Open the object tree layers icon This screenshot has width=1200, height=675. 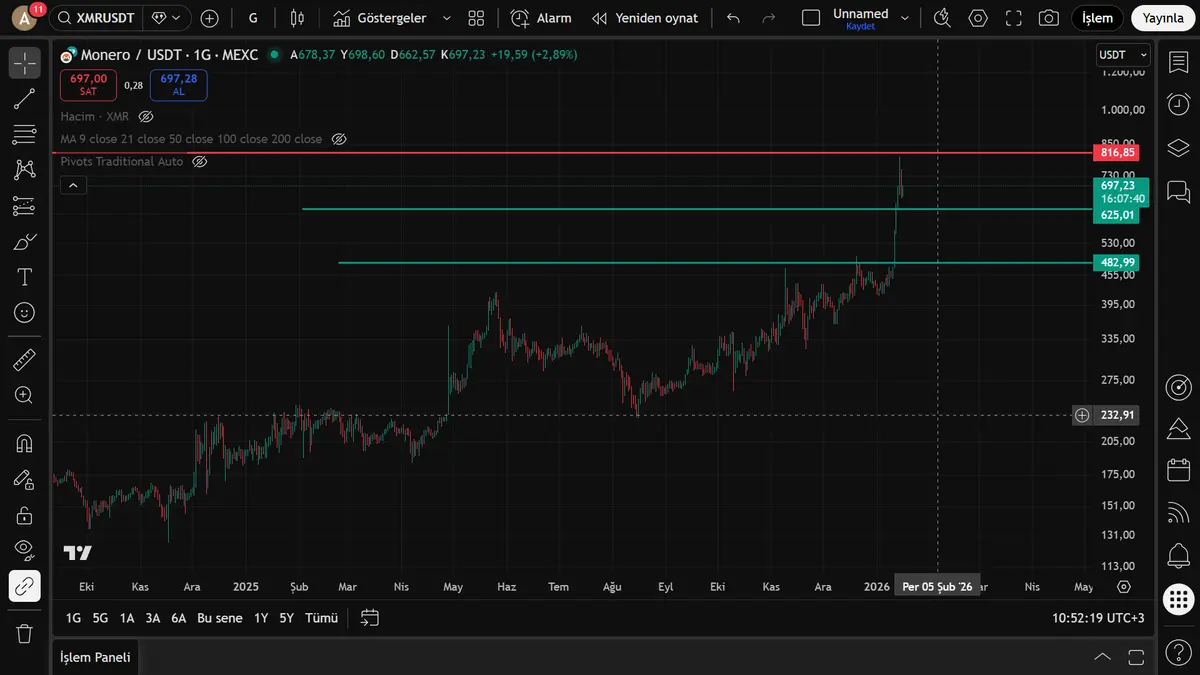pos(1178,148)
